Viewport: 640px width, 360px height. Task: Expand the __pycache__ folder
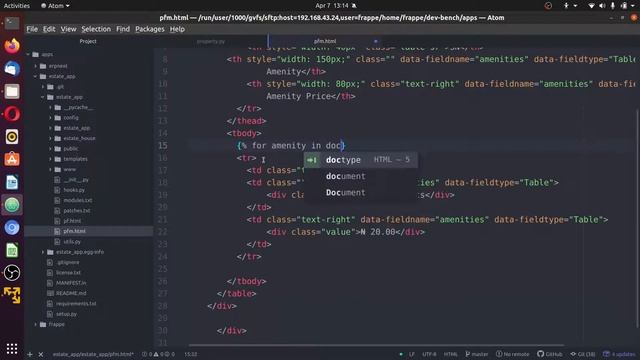pos(50,107)
